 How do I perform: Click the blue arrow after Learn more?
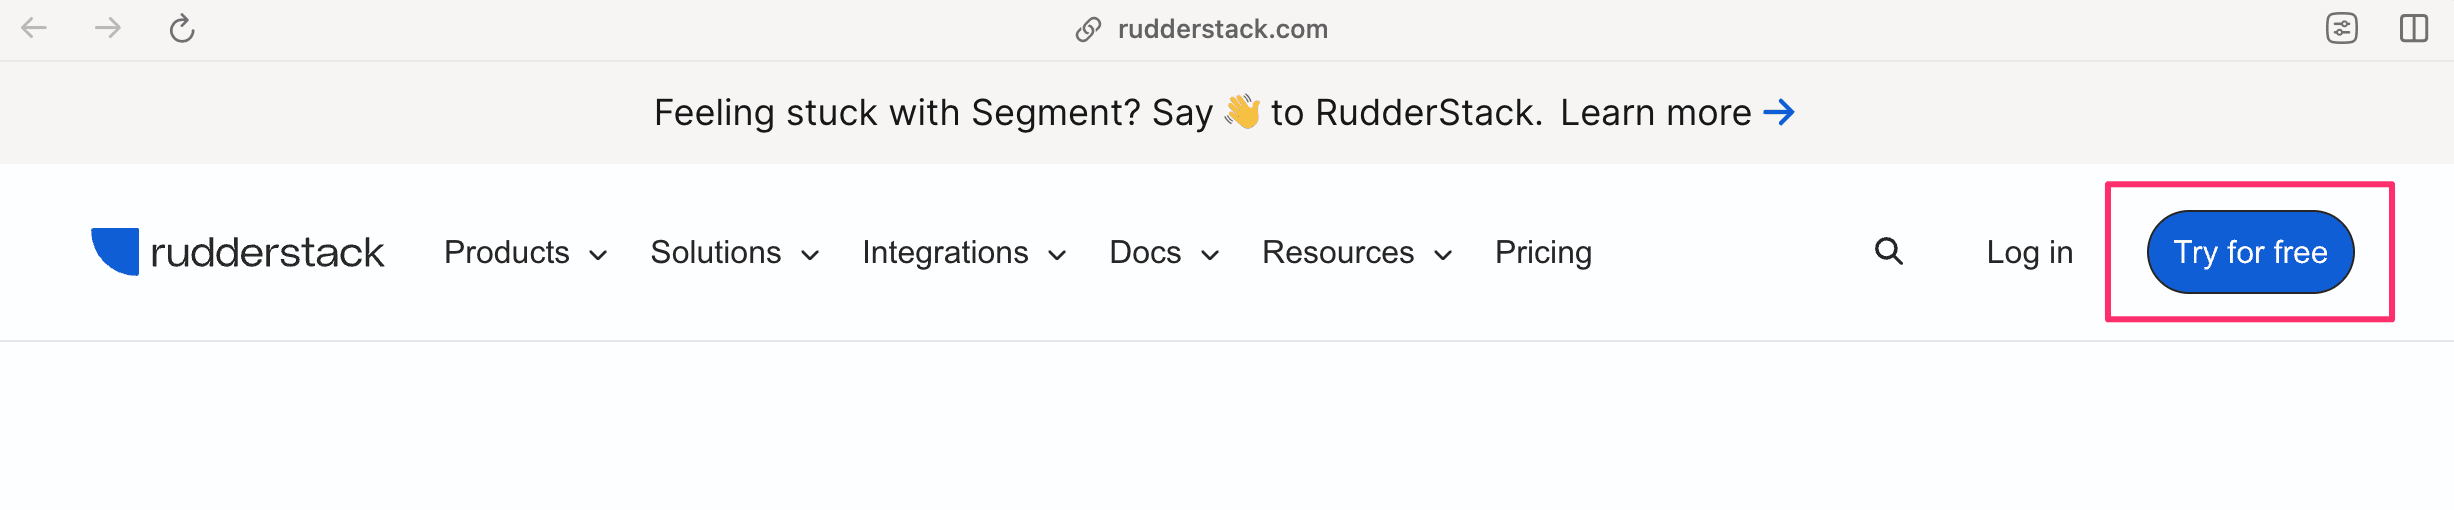point(1779,113)
